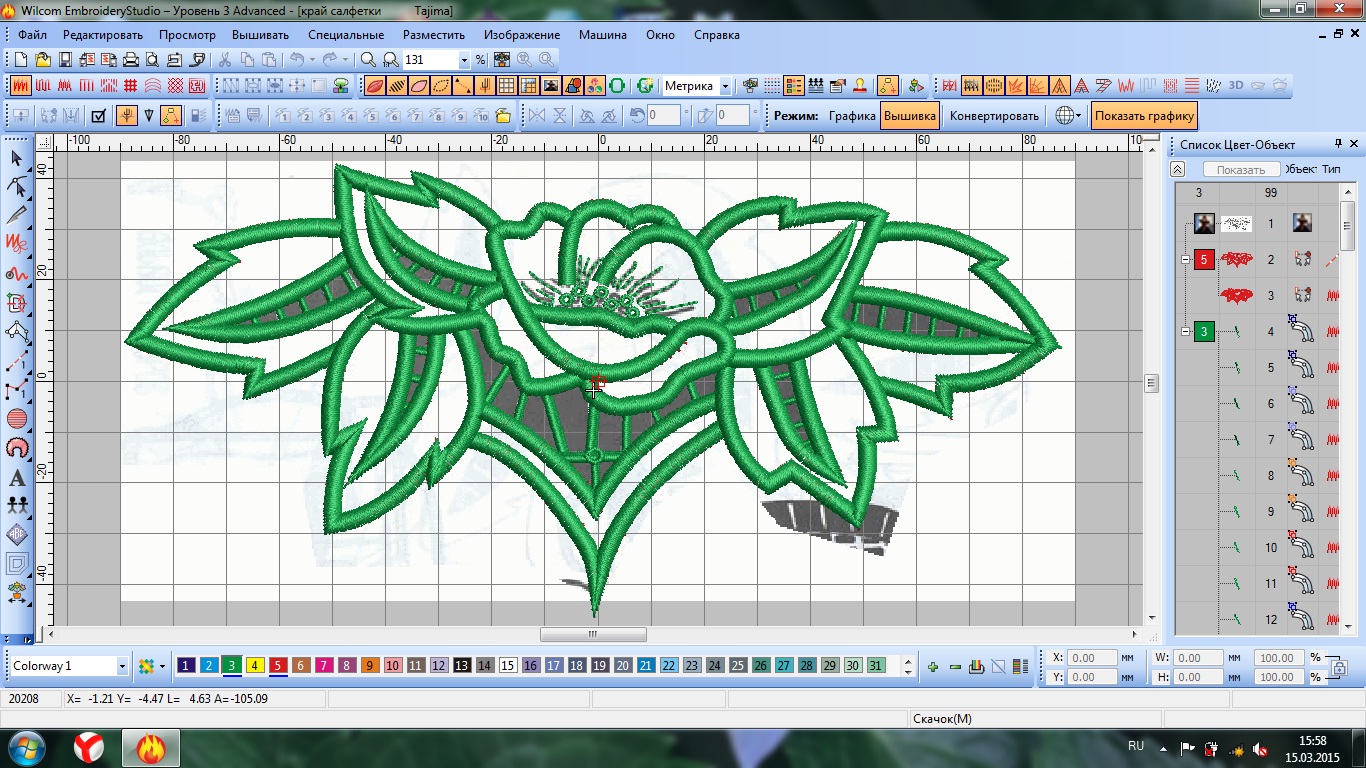Screen dimensions: 1366x768
Task: Click the Save design icon
Action: click(x=65, y=60)
